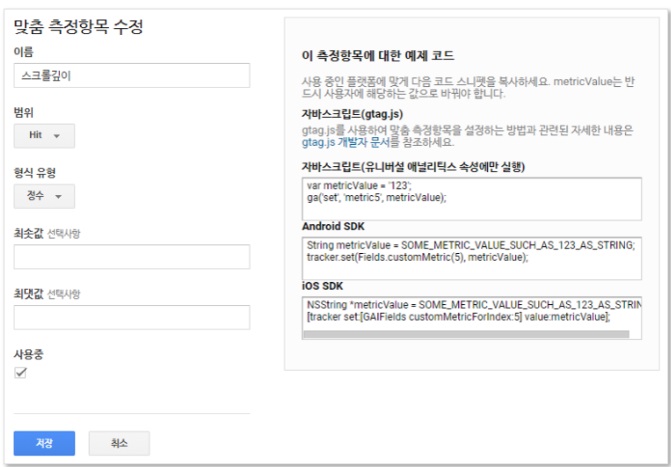Click the Android SDK label

pyautogui.click(x=333, y=226)
